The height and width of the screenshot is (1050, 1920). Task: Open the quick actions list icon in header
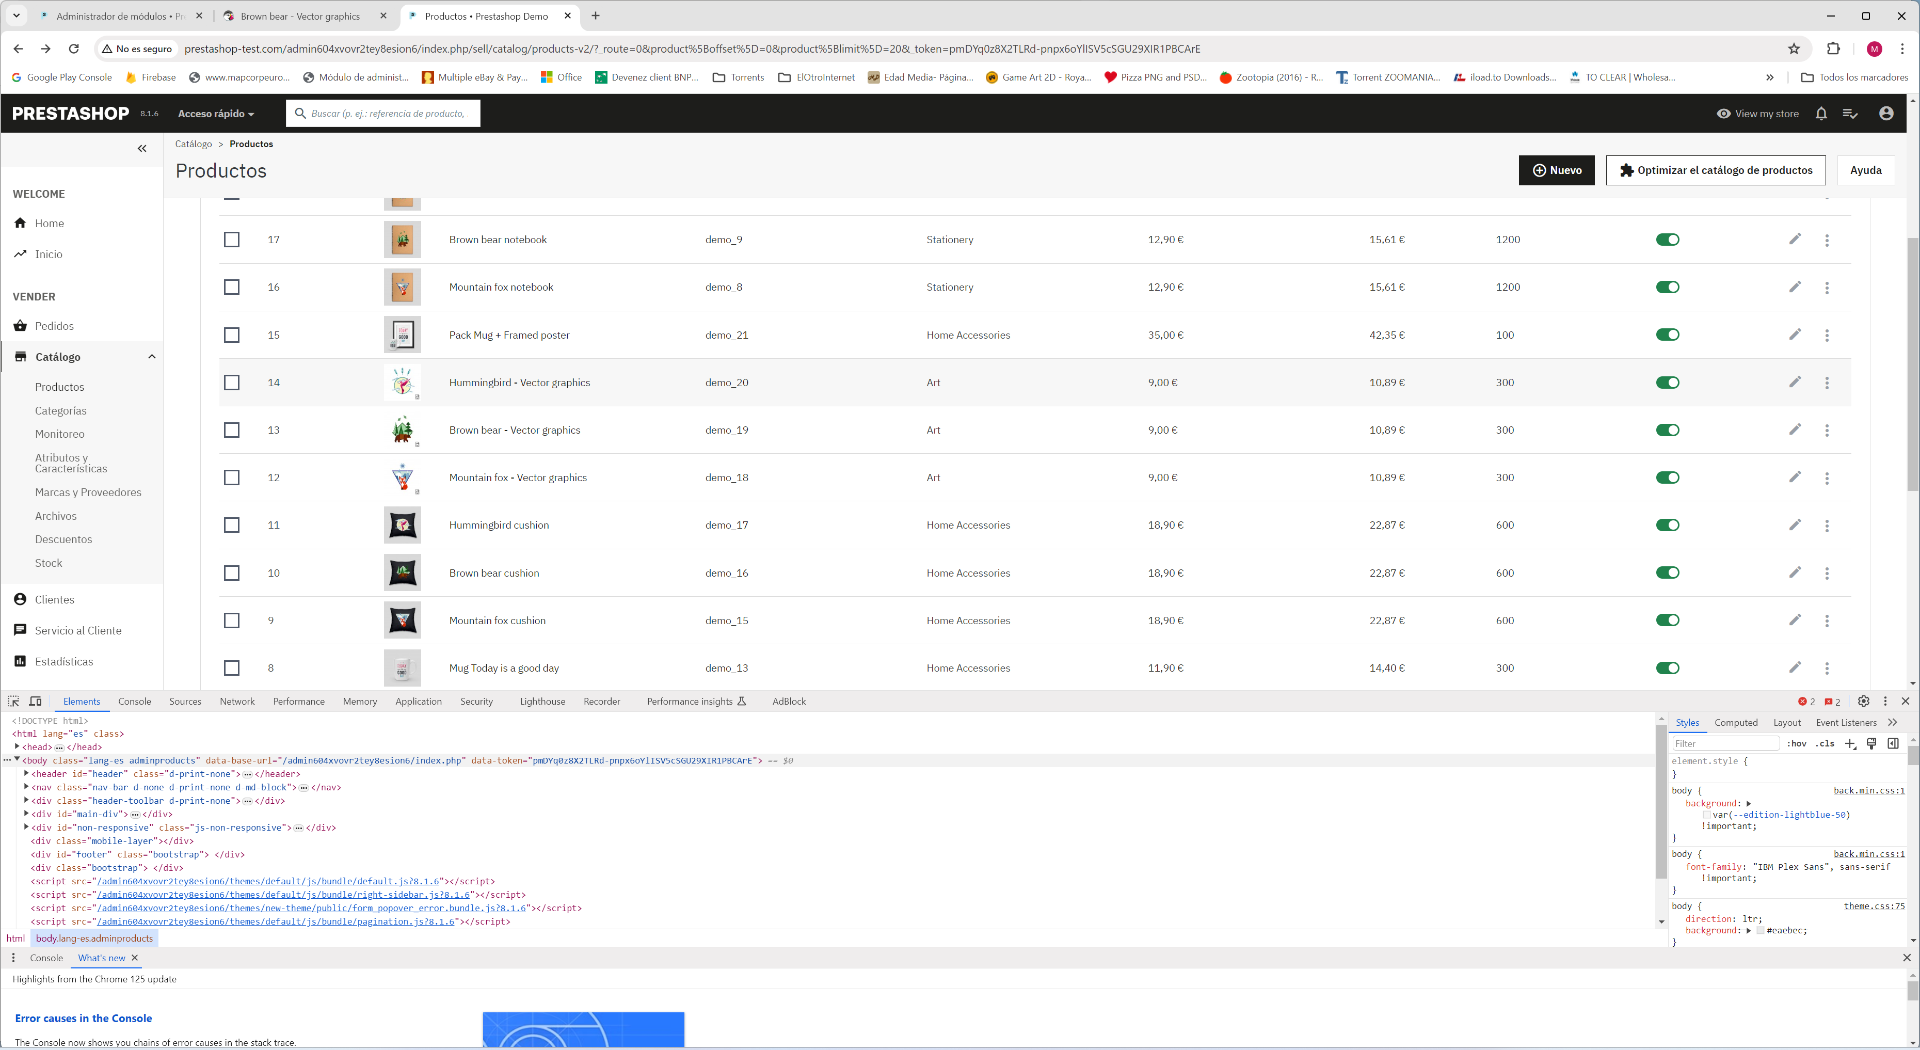point(1850,114)
